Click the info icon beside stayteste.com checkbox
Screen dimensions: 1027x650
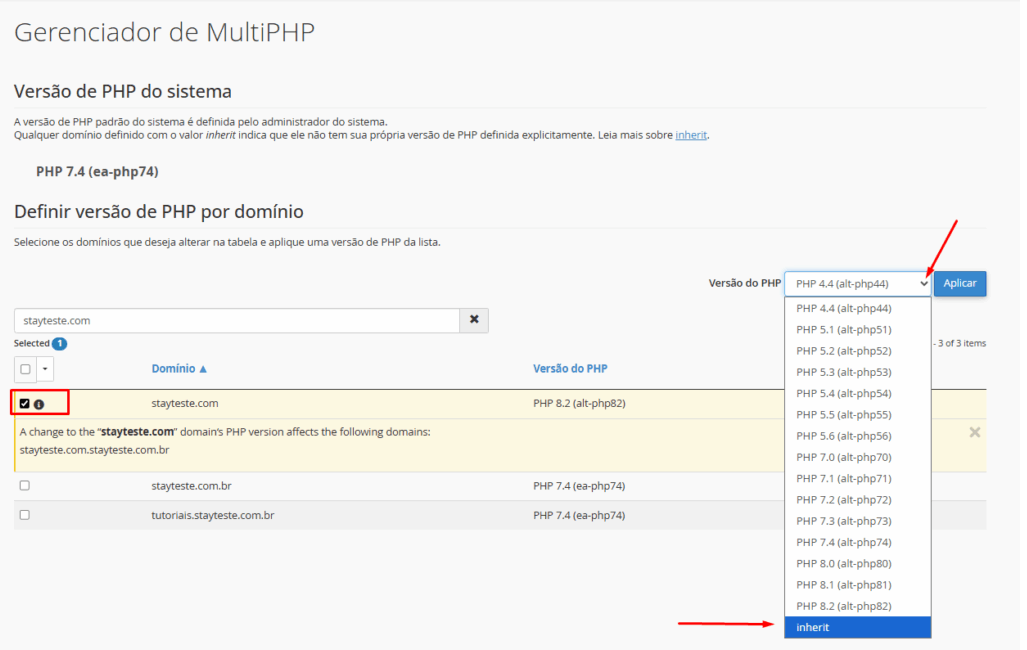coord(39,404)
